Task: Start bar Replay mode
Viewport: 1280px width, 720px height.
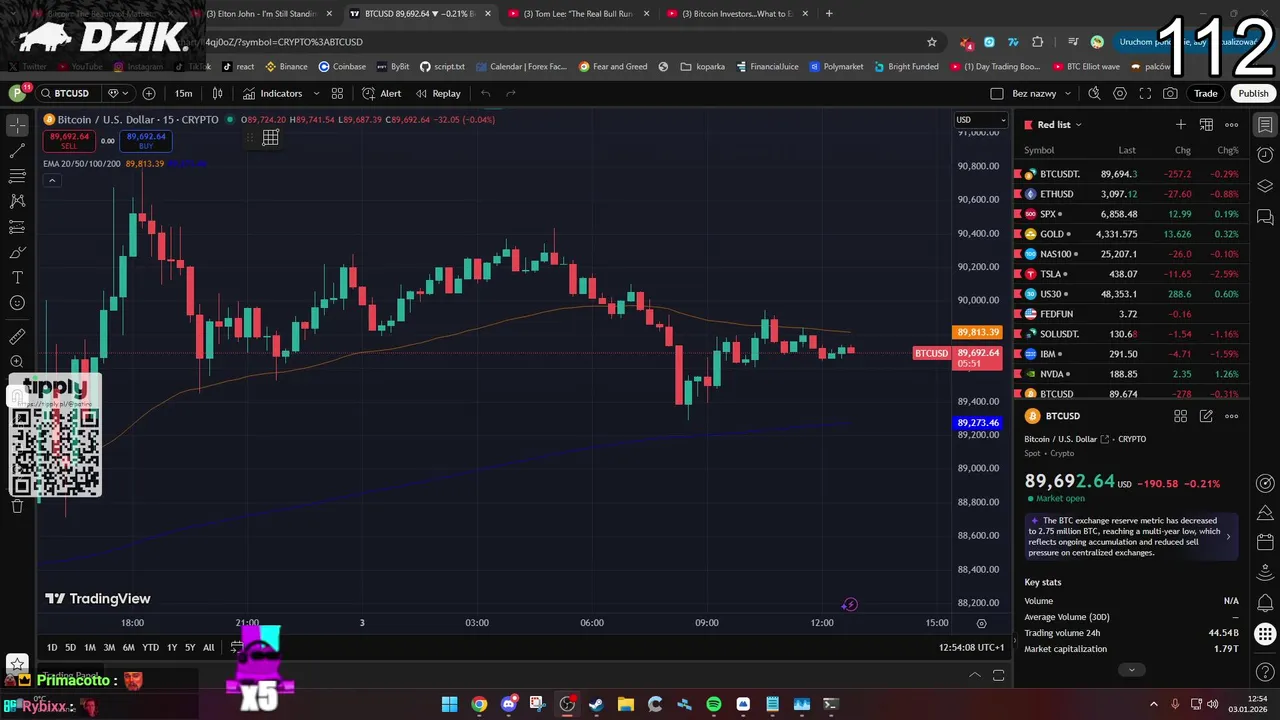Action: coord(438,93)
